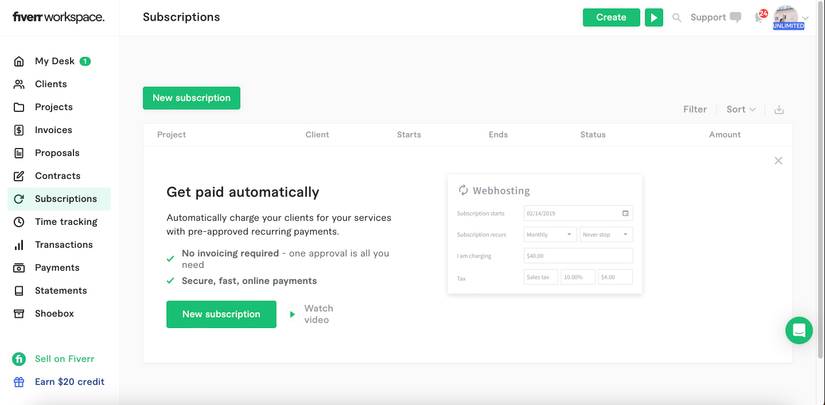Click the Shoebox archive icon
Viewport: 825px width, 405px height.
(x=19, y=313)
